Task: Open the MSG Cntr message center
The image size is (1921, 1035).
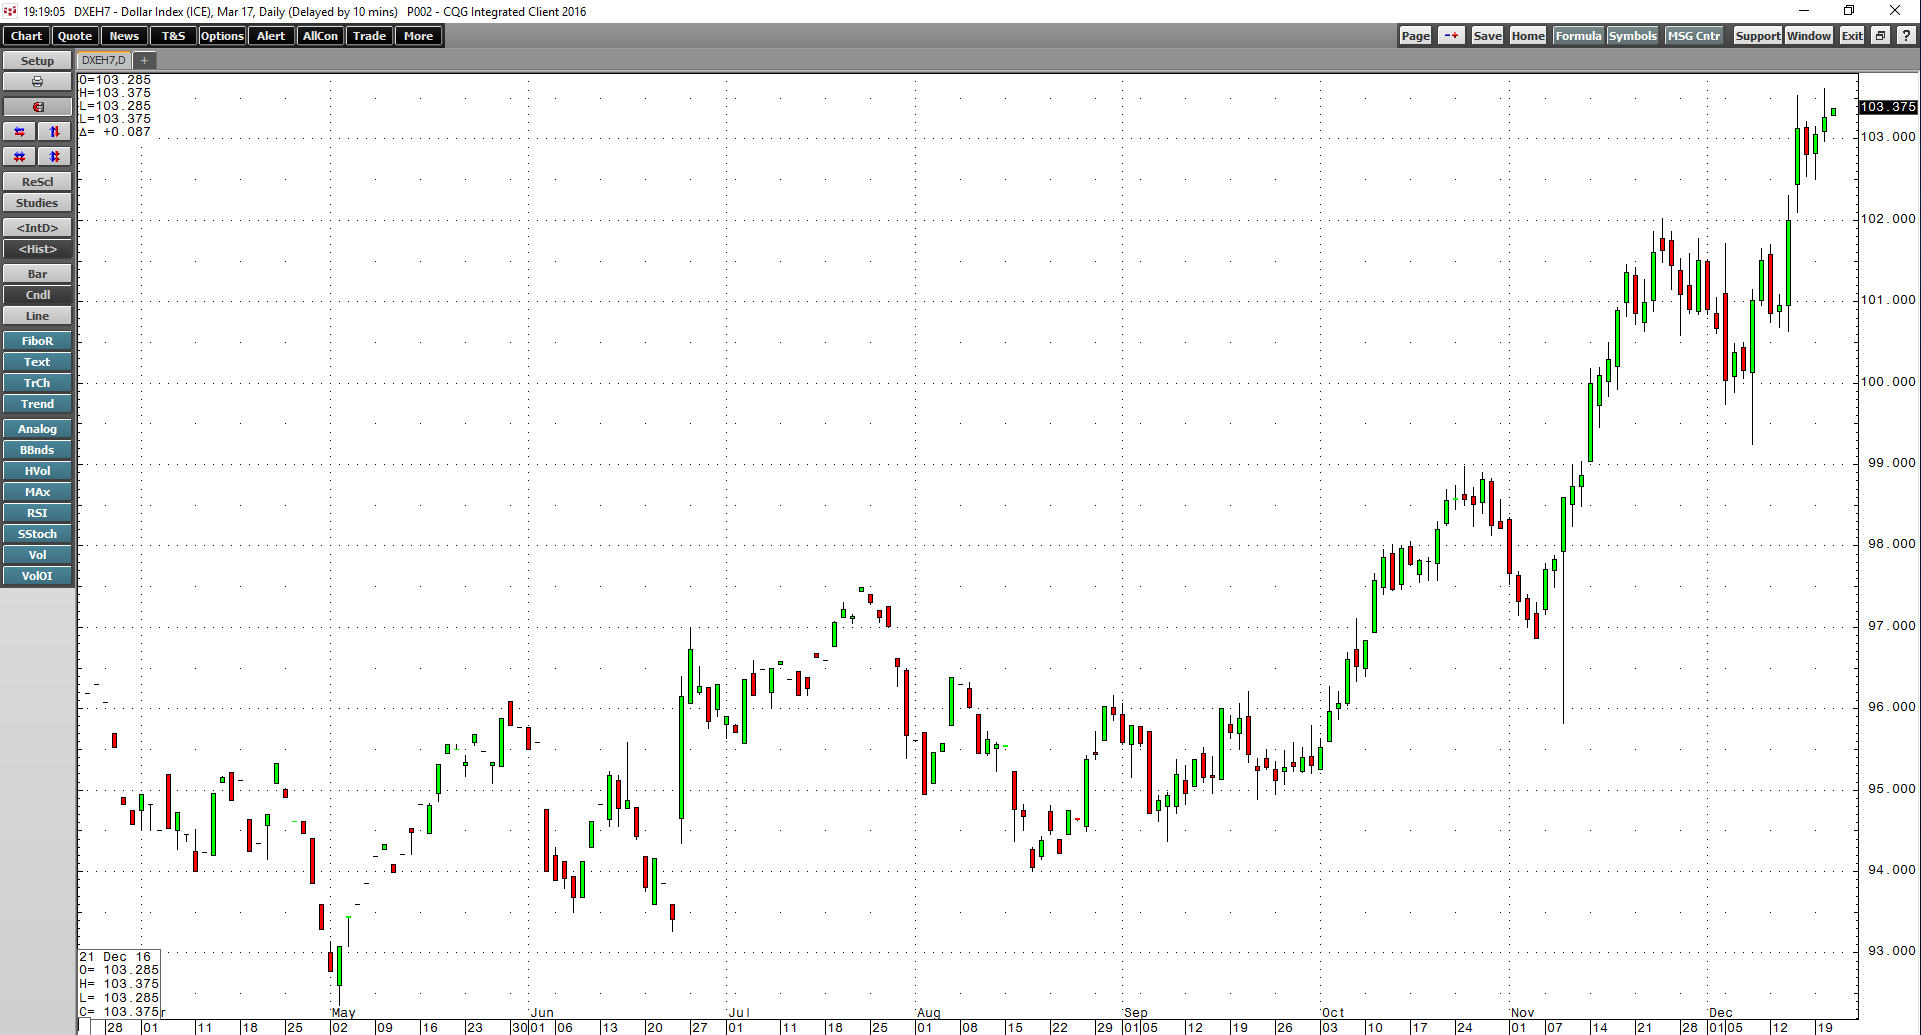Action: pyautogui.click(x=1694, y=36)
